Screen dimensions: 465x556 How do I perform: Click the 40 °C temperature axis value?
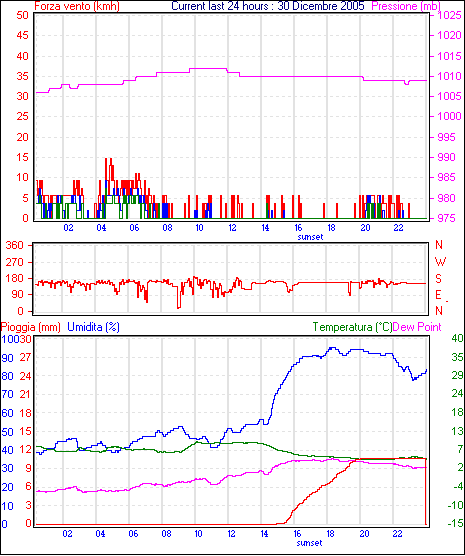tap(457, 338)
